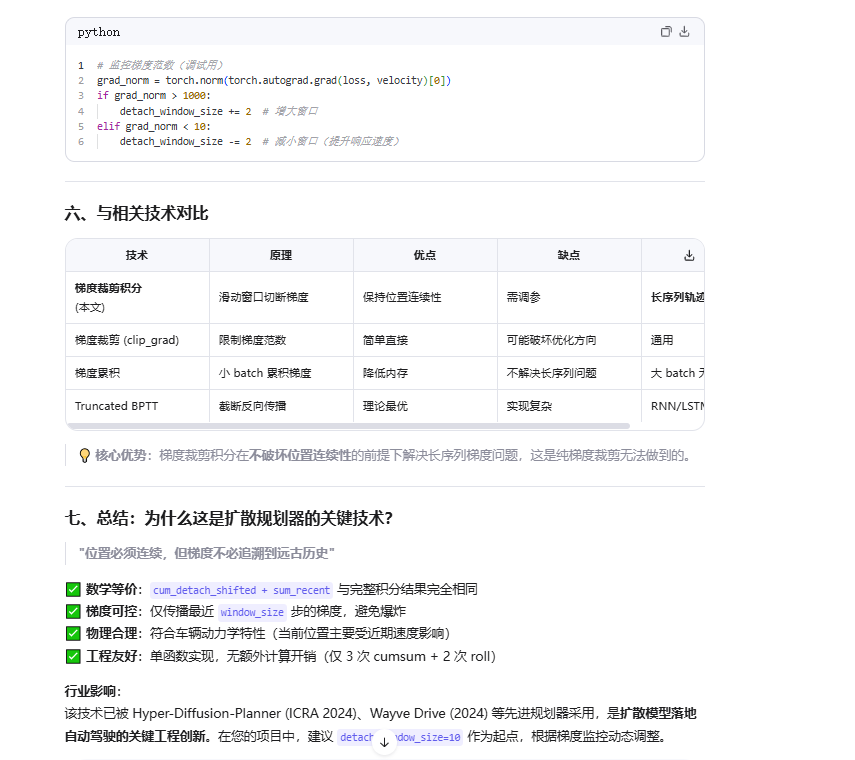855x760 pixels.
Task: Click the 行业影响 label
Action: (x=93, y=691)
